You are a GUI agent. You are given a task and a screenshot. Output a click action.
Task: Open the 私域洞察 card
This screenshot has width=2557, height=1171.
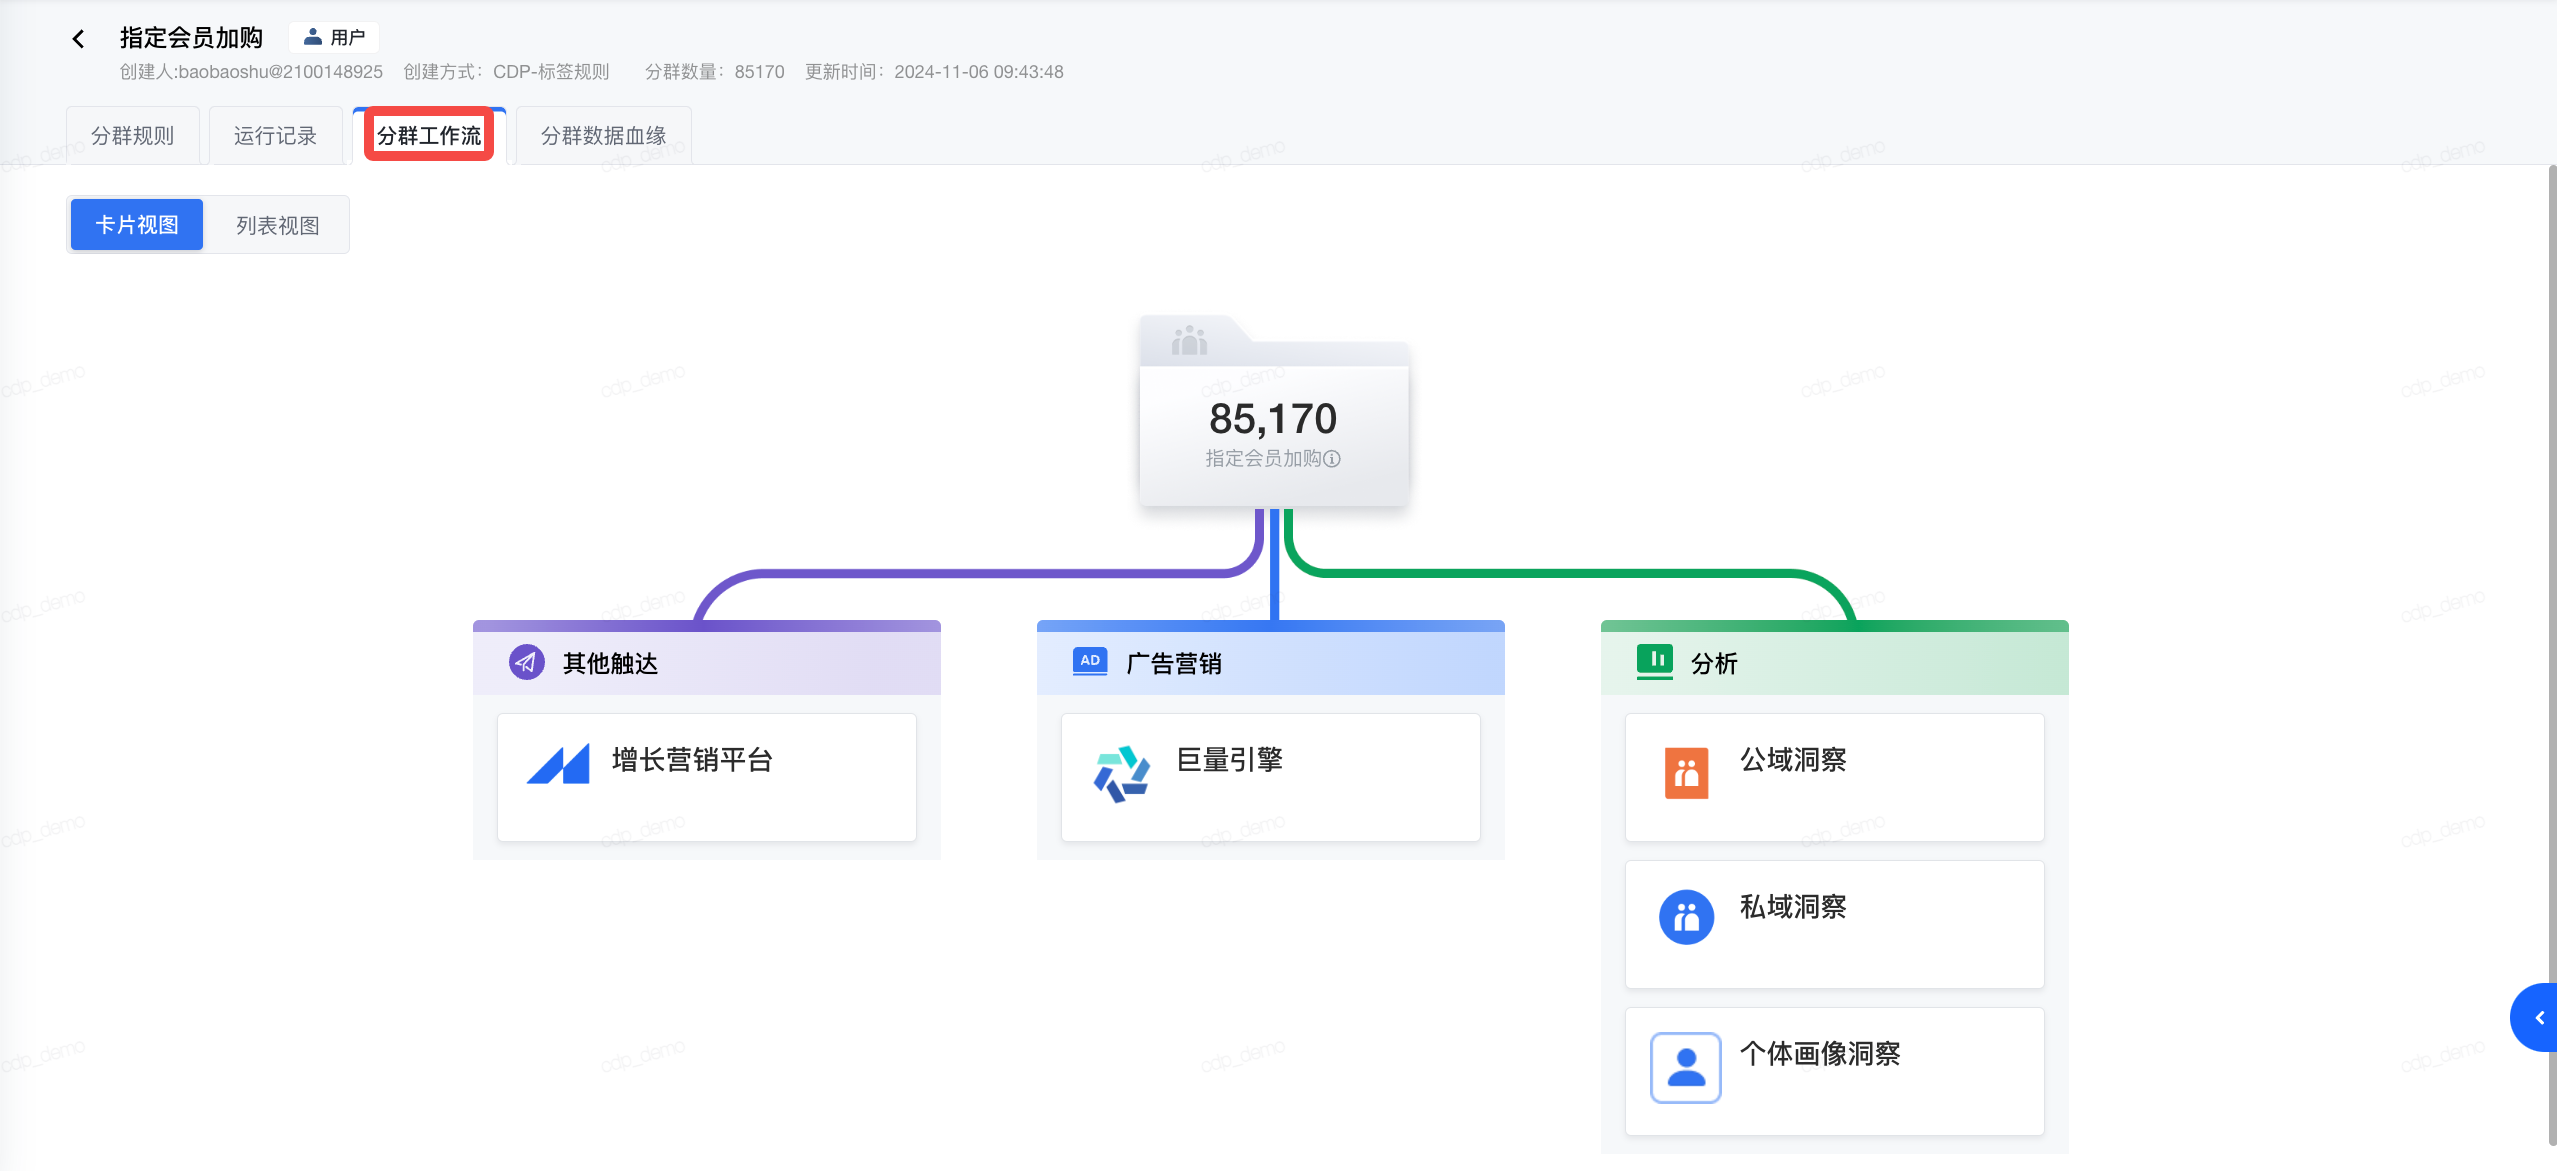1835,924
